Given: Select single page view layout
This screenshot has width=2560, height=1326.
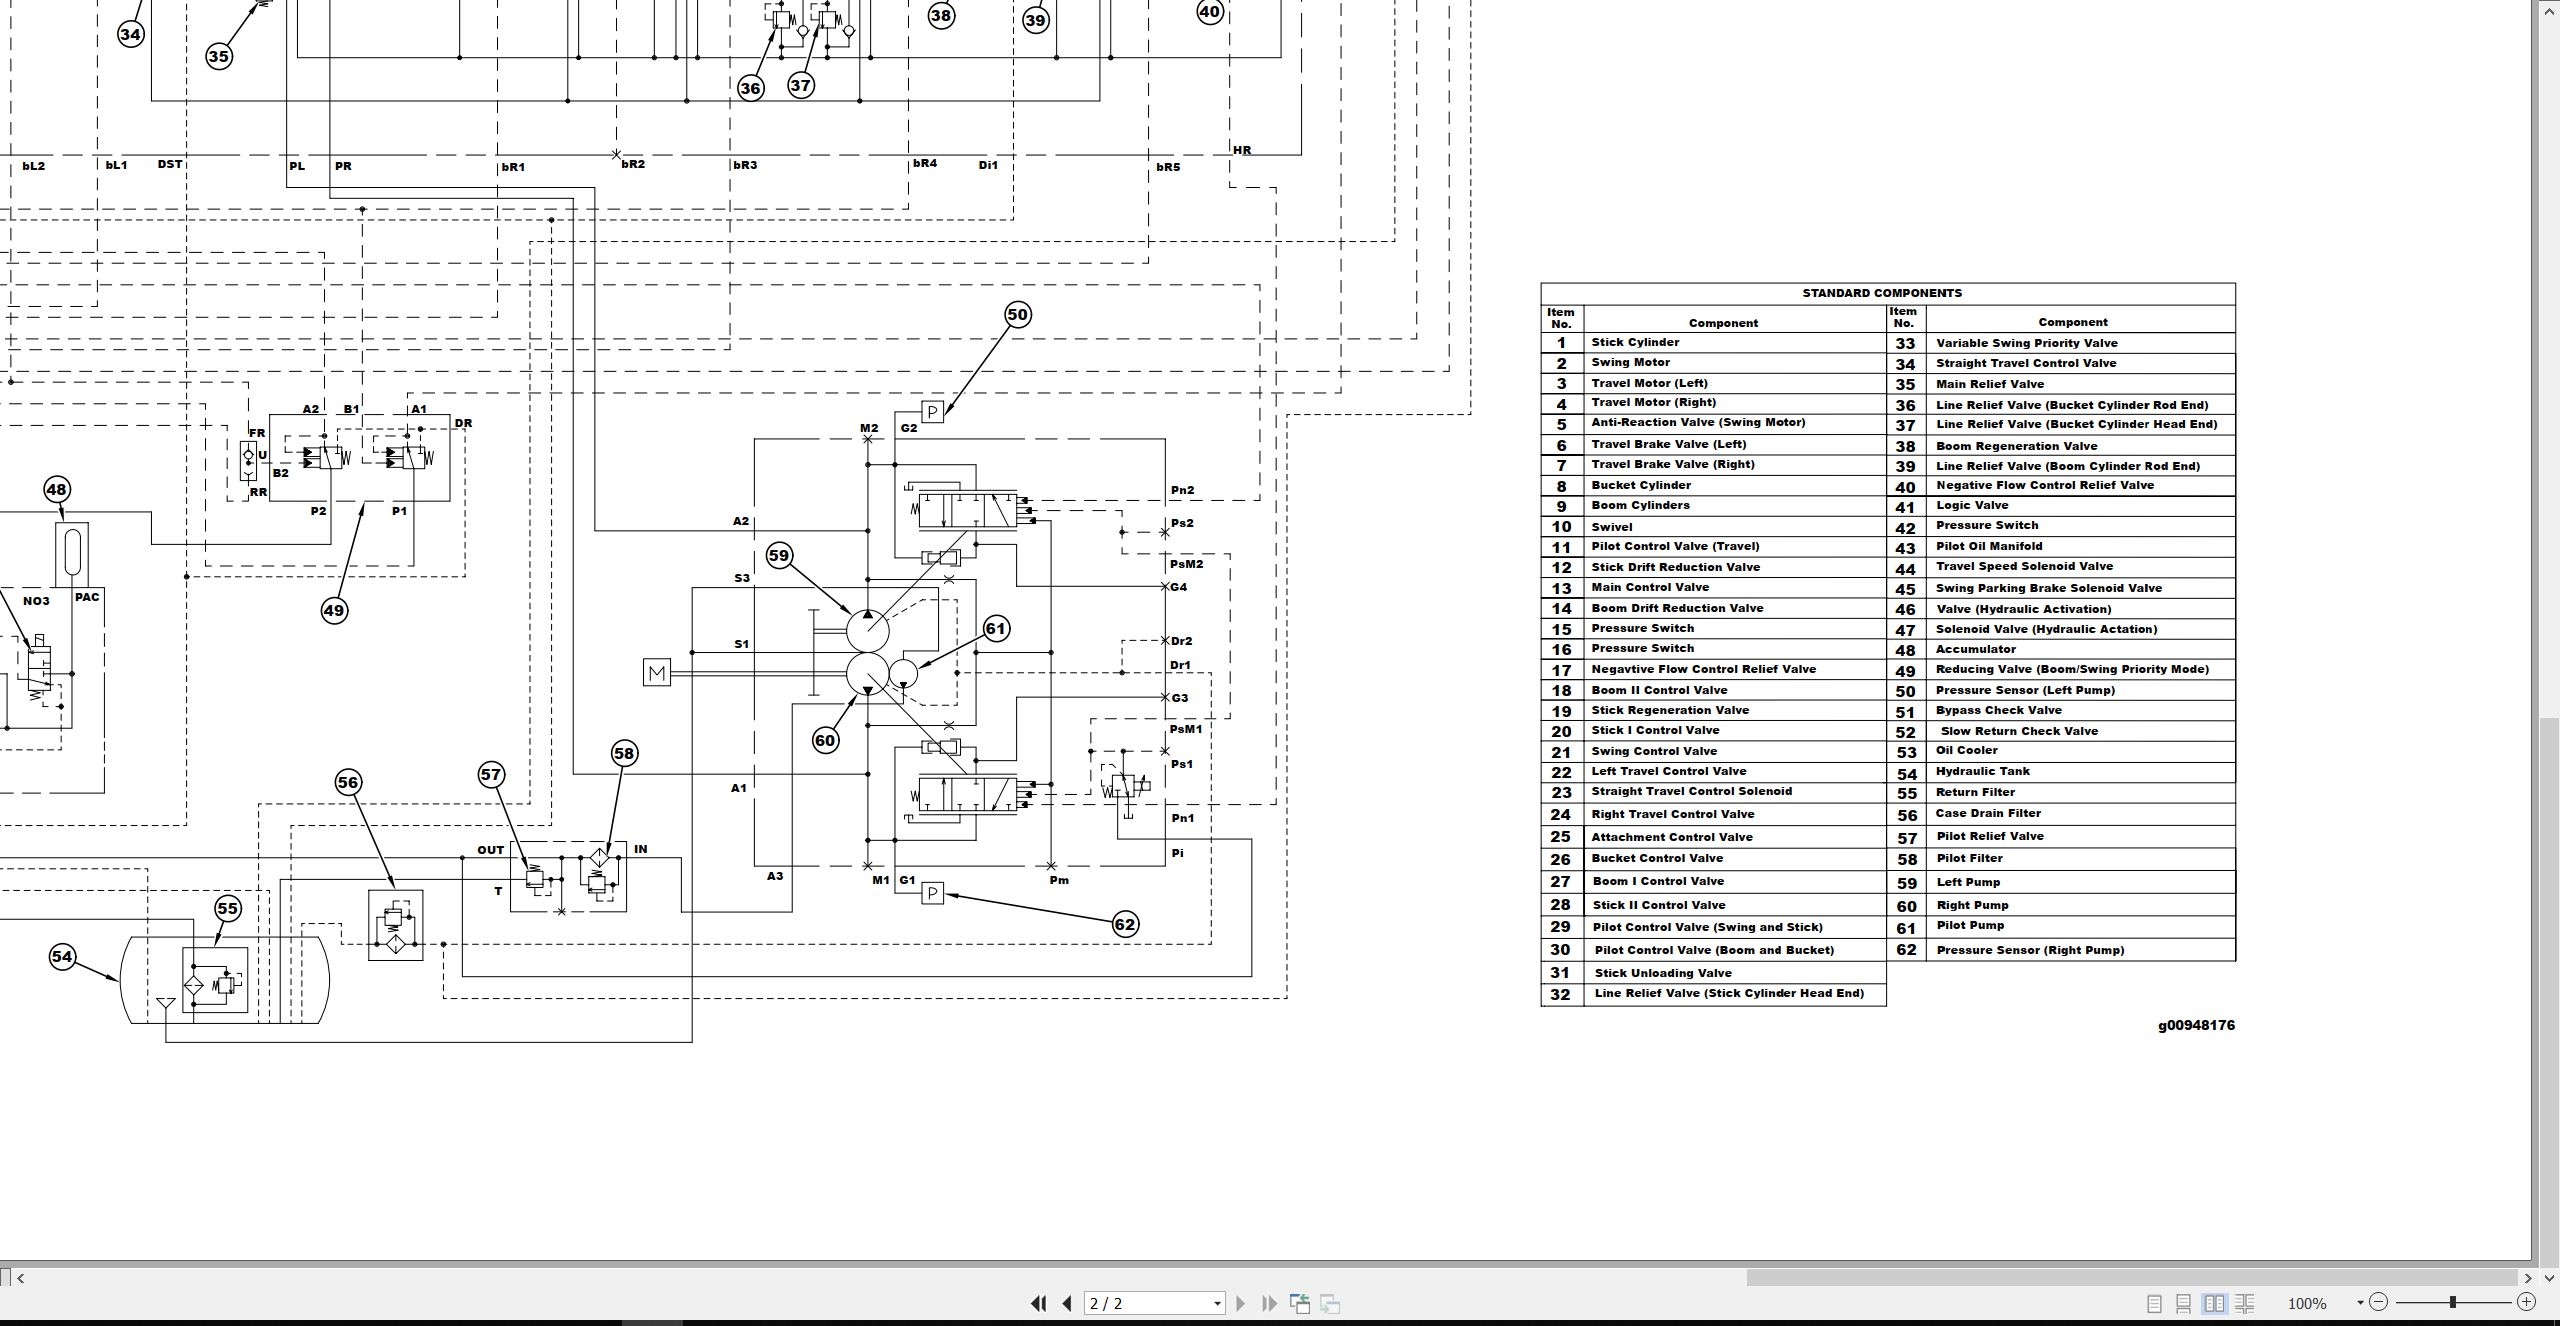Looking at the screenshot, I should click(x=2155, y=1303).
